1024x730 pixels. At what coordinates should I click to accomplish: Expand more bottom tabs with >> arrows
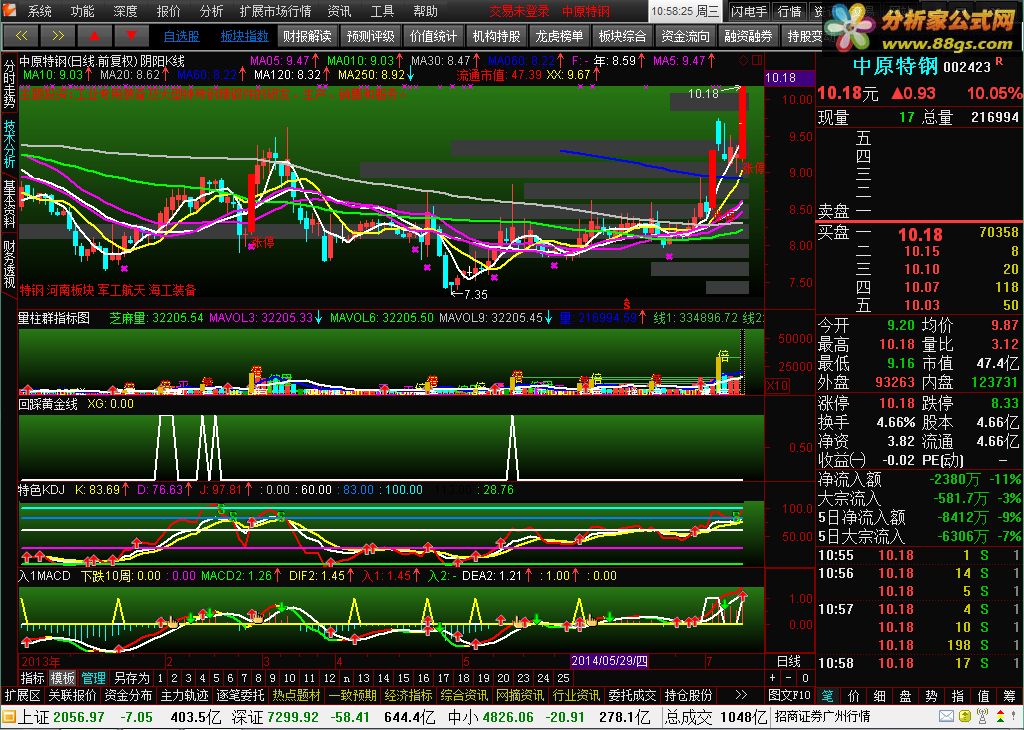point(741,695)
